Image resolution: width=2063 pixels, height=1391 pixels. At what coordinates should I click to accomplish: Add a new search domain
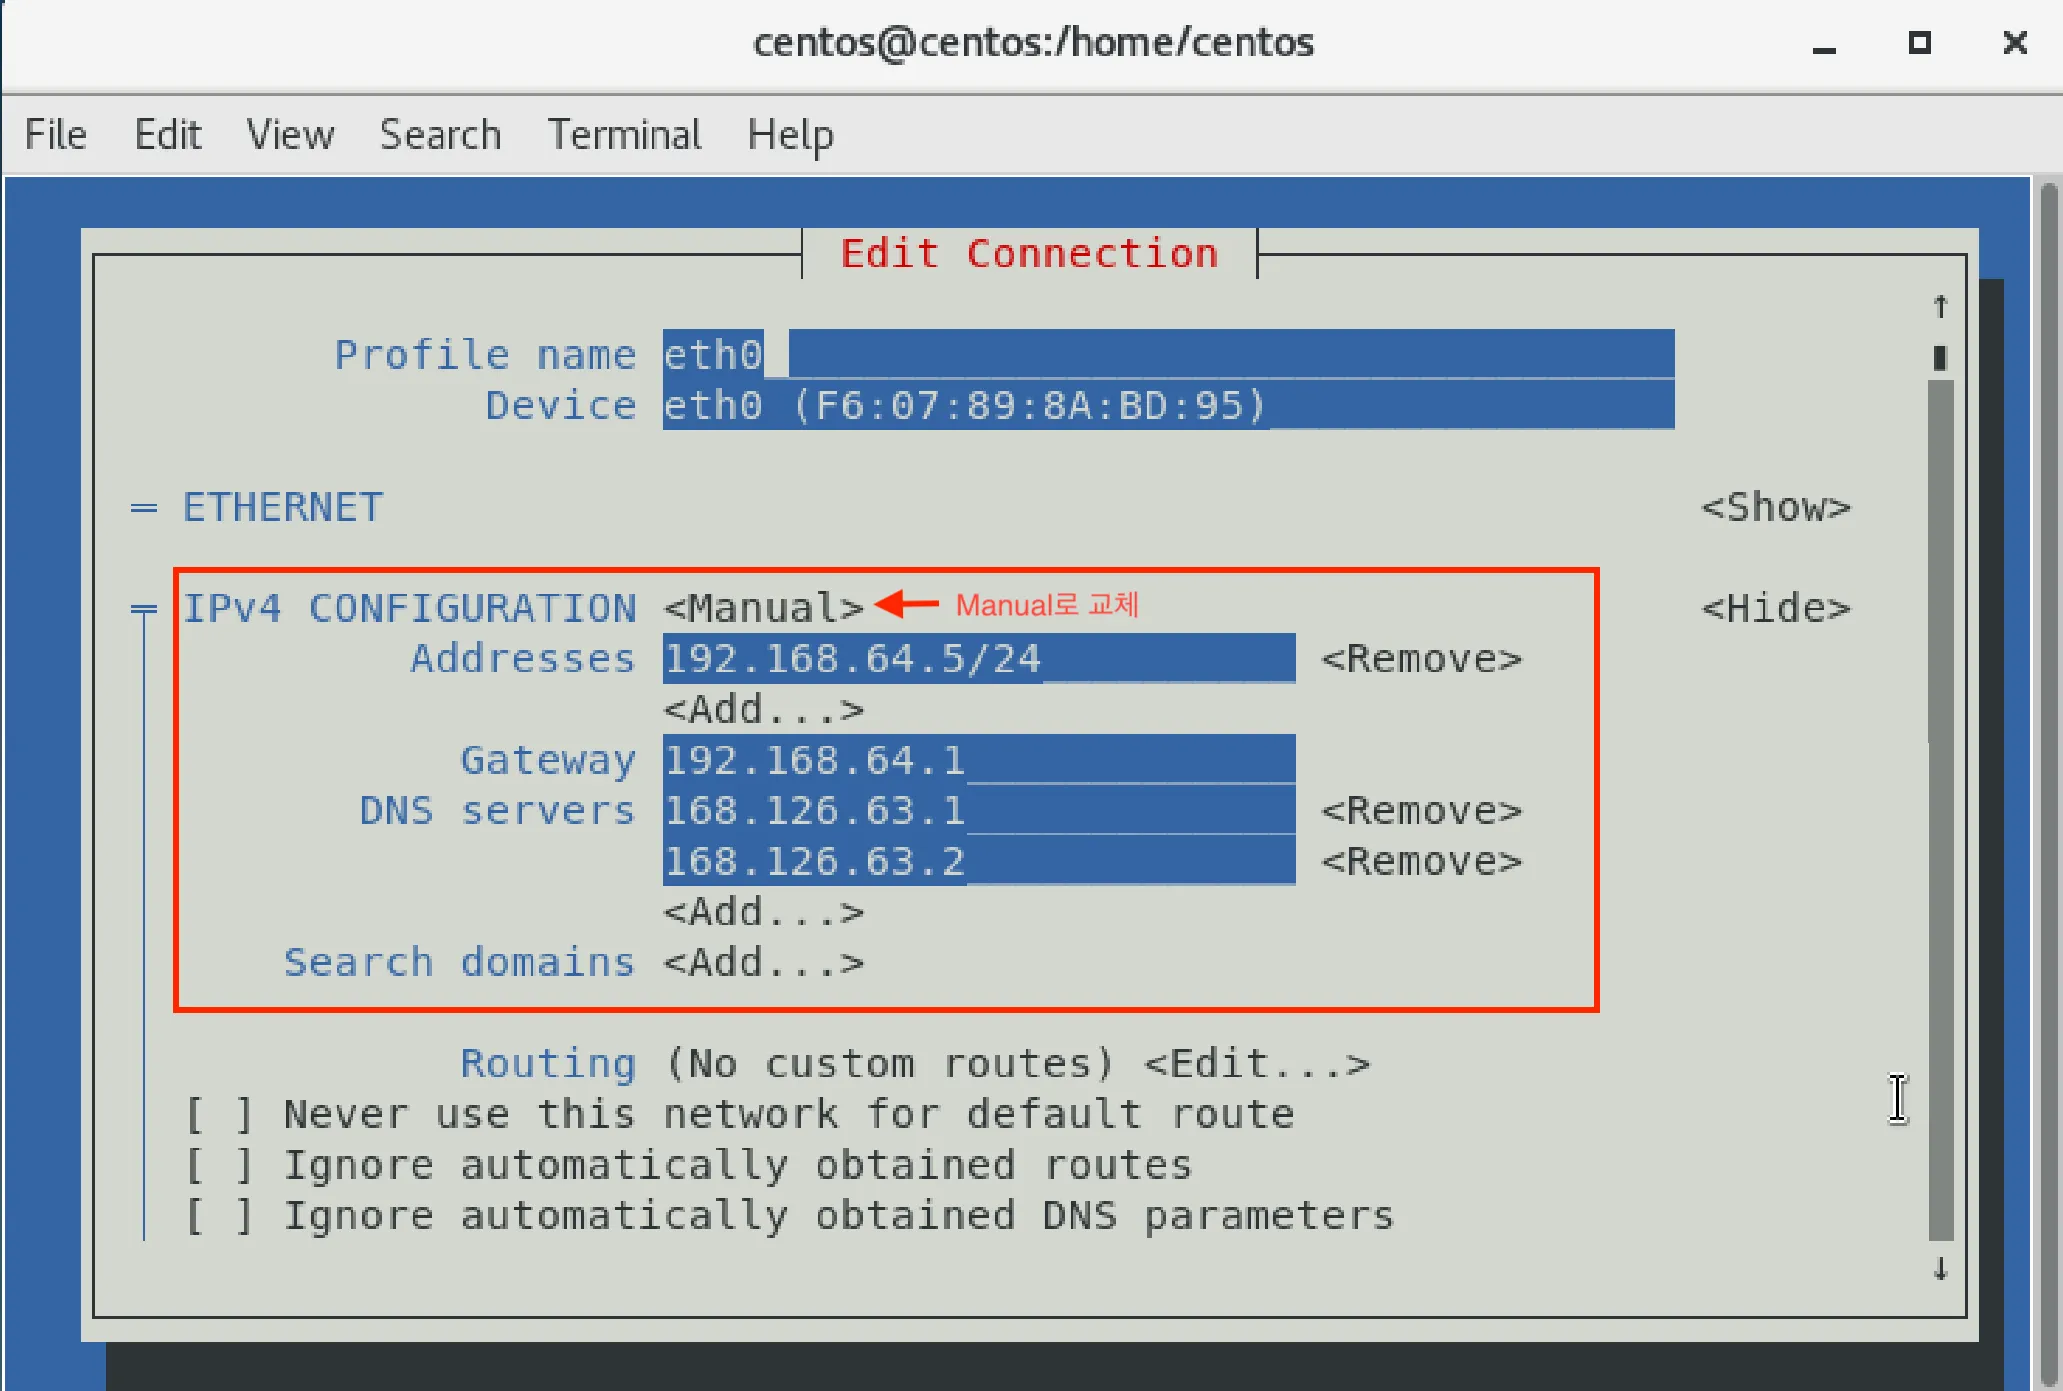click(x=763, y=962)
